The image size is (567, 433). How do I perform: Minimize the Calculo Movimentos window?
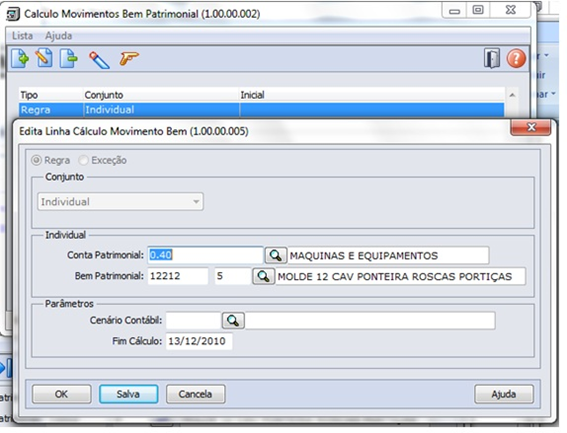454,11
